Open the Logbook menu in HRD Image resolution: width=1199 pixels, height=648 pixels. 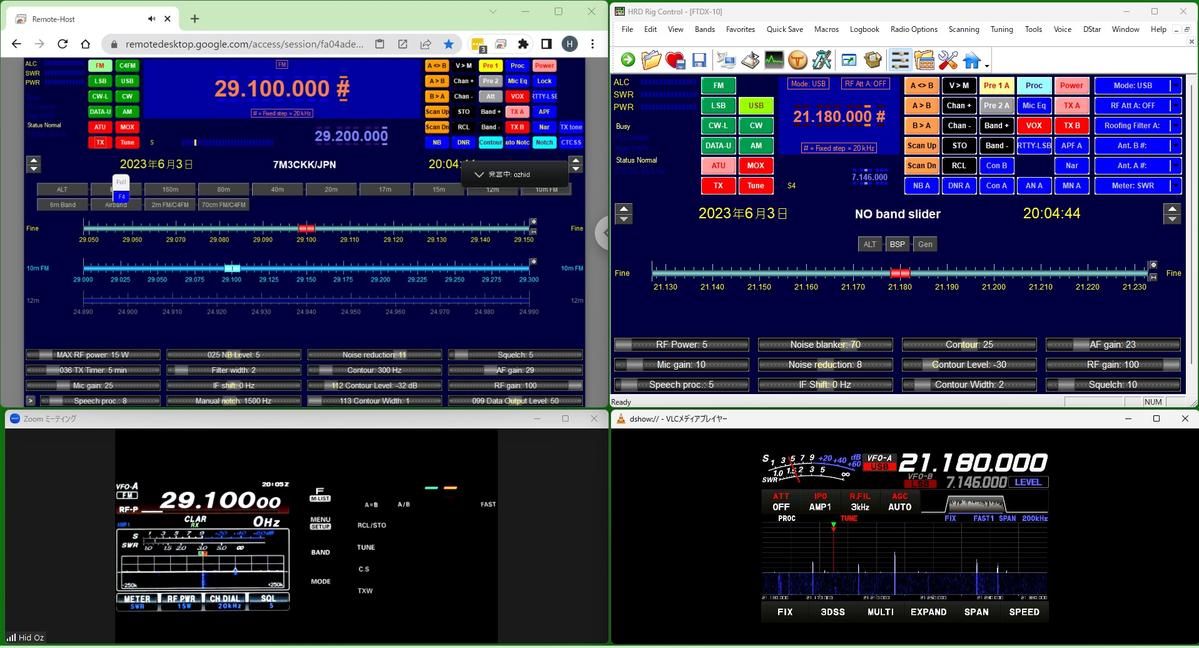click(x=864, y=29)
